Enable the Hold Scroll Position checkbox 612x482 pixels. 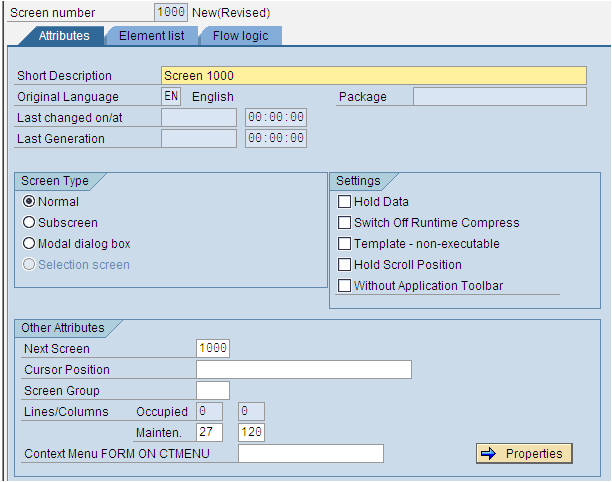click(344, 265)
